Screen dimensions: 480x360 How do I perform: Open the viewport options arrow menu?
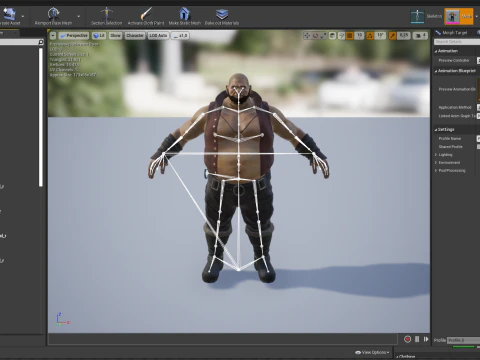click(x=53, y=35)
